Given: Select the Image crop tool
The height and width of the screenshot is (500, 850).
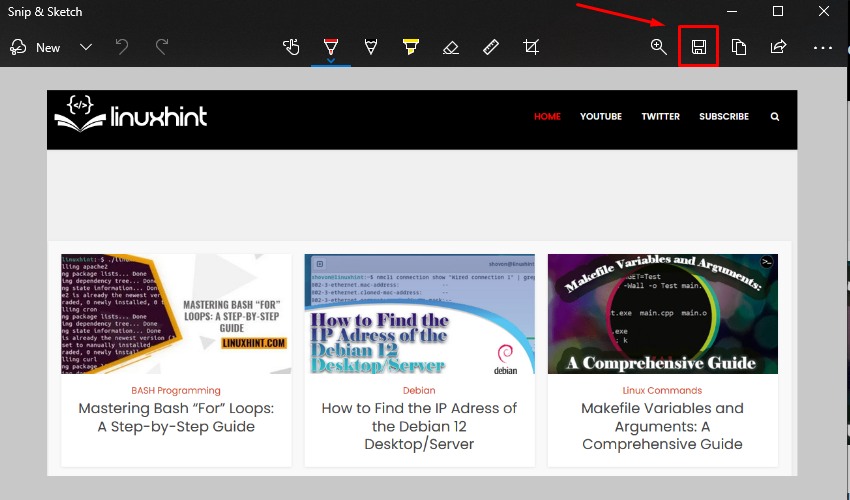Looking at the screenshot, I should pos(531,47).
